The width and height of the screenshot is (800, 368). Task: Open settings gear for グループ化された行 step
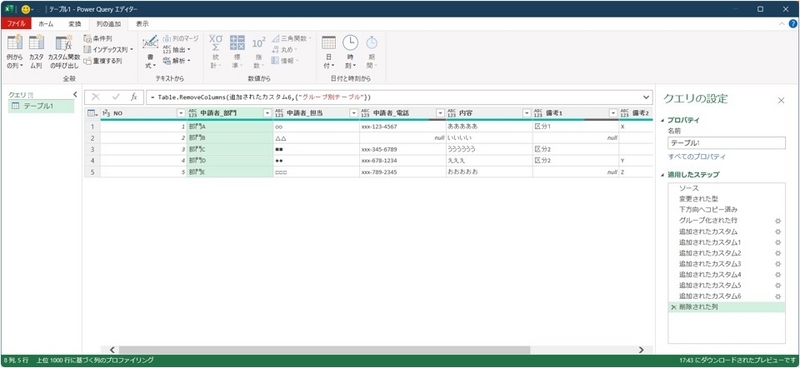778,220
